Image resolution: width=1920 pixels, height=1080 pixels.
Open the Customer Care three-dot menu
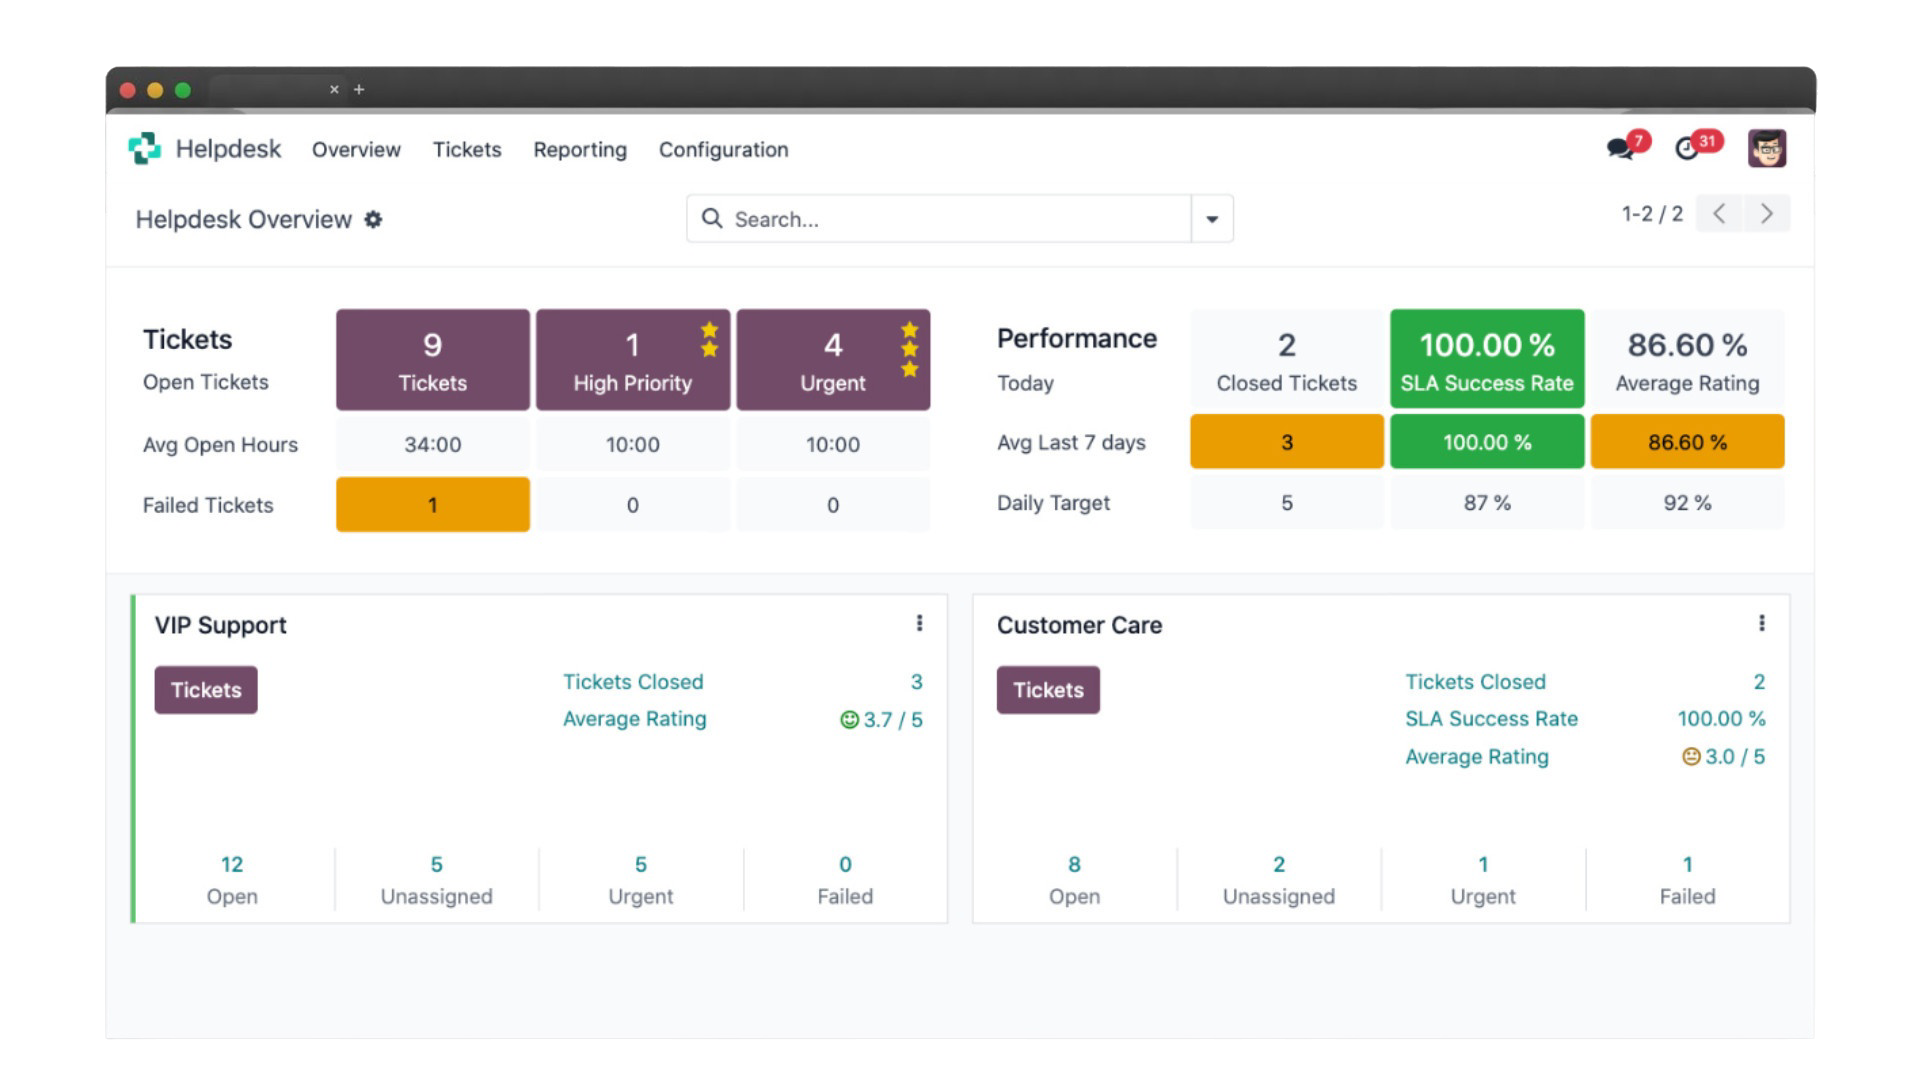1761,623
